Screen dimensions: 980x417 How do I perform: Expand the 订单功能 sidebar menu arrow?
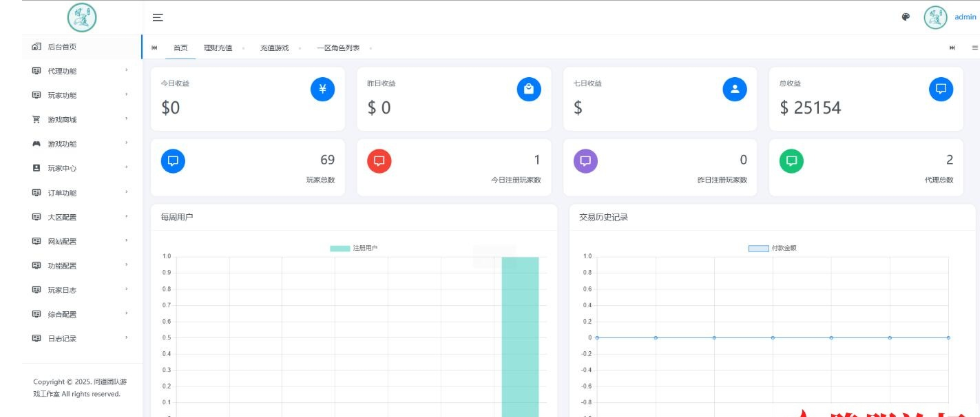point(127,192)
